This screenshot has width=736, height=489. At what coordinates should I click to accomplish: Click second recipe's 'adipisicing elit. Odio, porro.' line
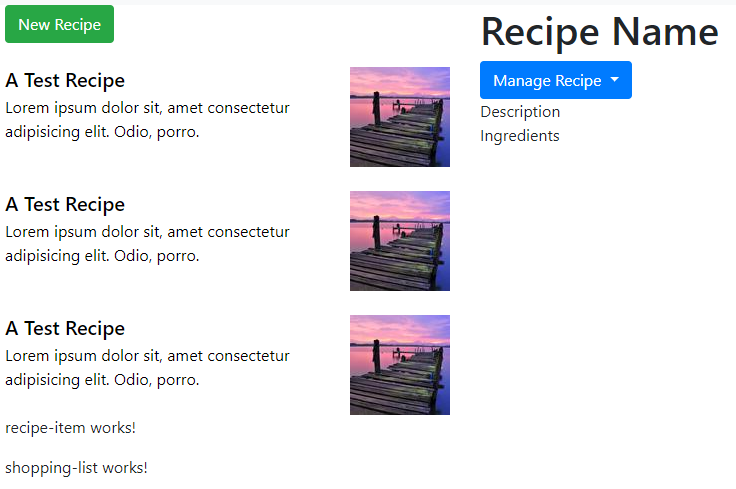(x=102, y=256)
